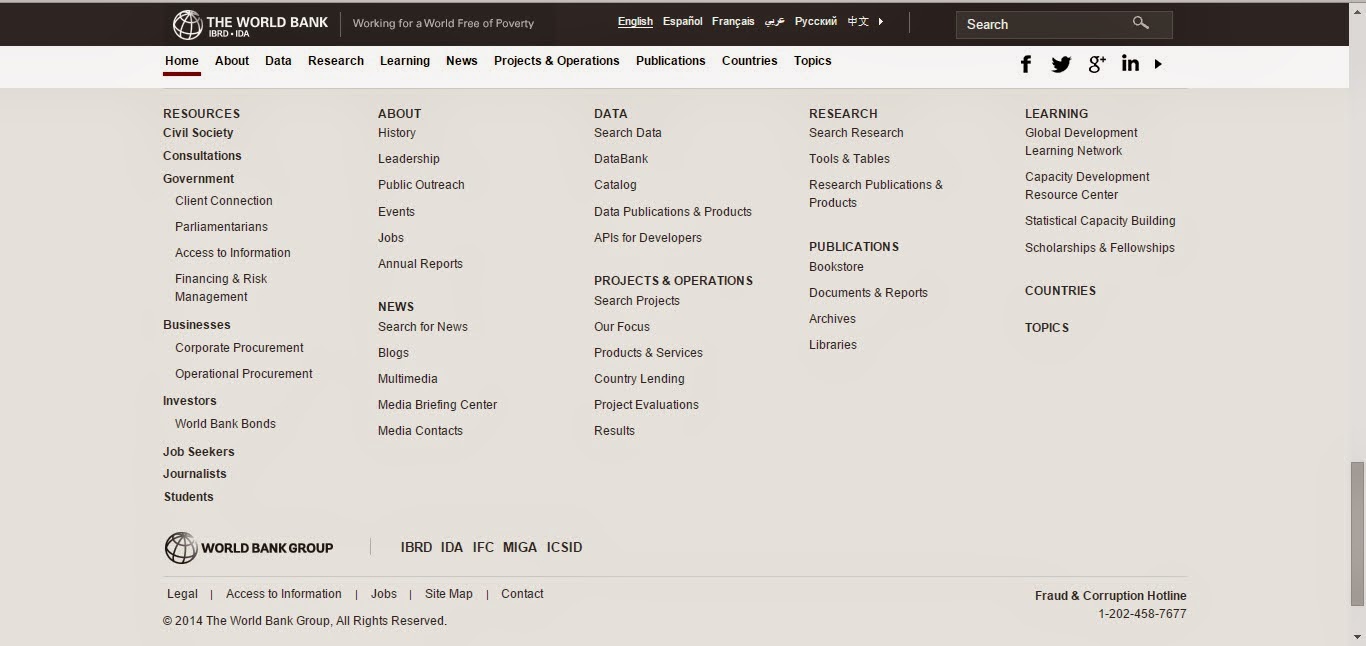This screenshot has width=1366, height=646.
Task: Open the Topics menu item
Action: click(813, 61)
